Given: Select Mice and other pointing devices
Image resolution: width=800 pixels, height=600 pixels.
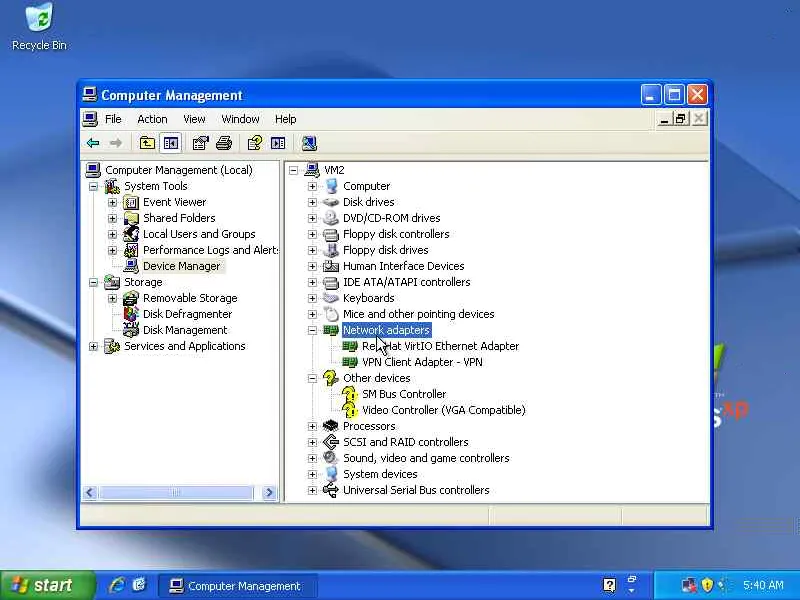Looking at the screenshot, I should (x=418, y=314).
